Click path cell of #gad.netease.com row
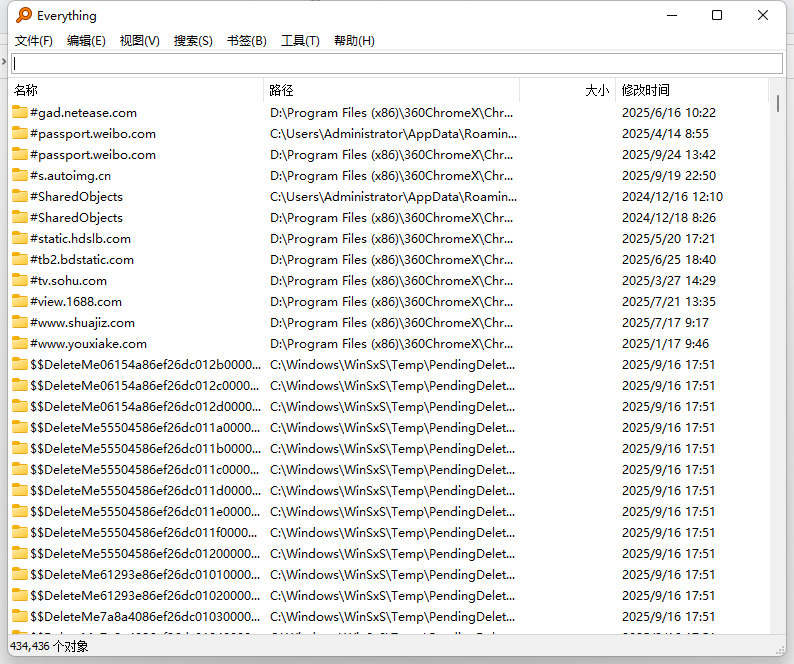Image resolution: width=794 pixels, height=664 pixels. point(391,112)
